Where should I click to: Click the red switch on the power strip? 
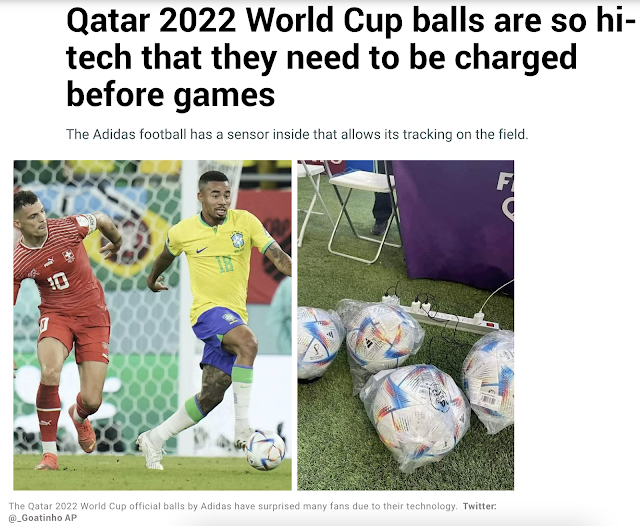[490, 325]
